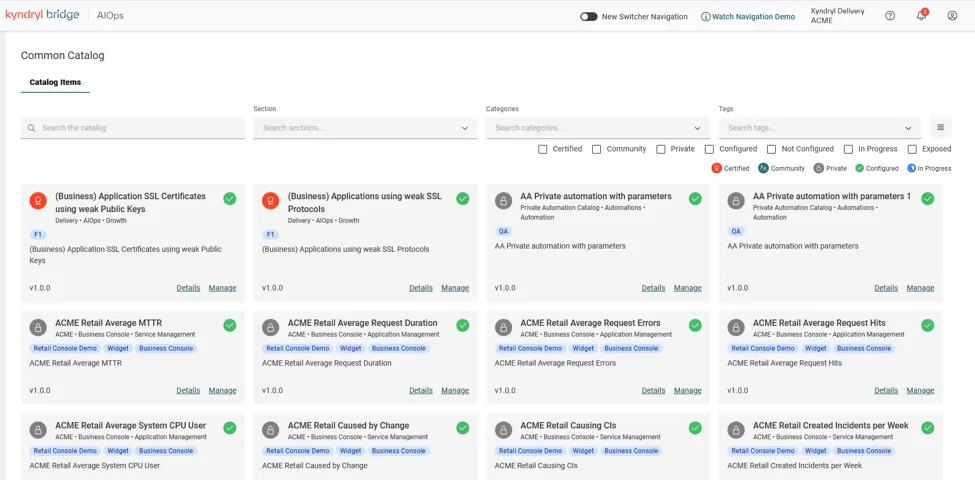
Task: Click the info icon beside Watch Navigation Demo
Action: (705, 17)
